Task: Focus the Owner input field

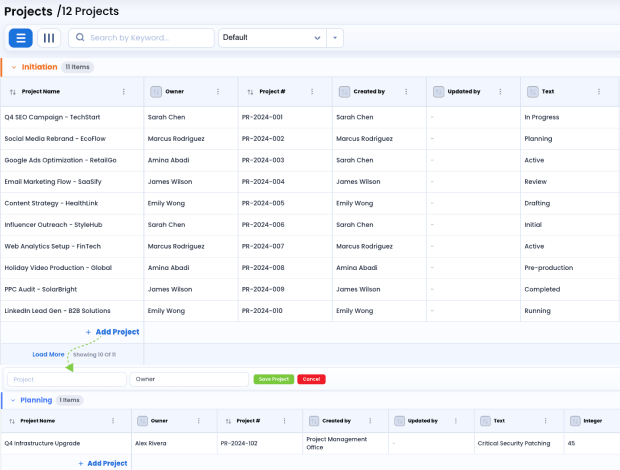Action: pyautogui.click(x=189, y=379)
